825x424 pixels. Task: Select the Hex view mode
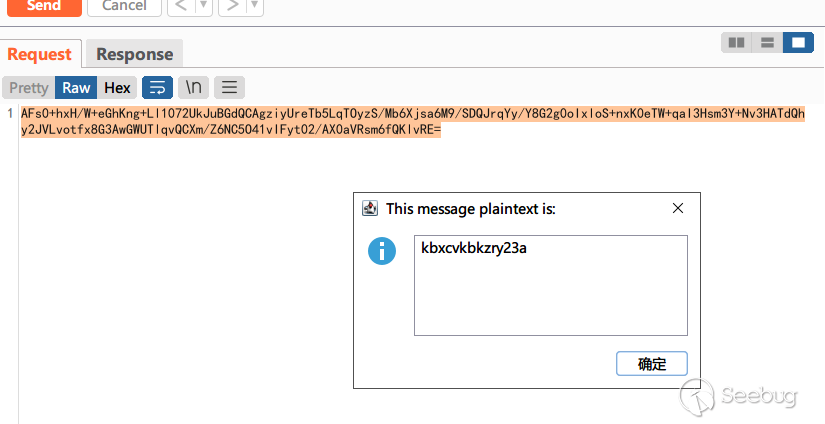pyautogui.click(x=117, y=87)
